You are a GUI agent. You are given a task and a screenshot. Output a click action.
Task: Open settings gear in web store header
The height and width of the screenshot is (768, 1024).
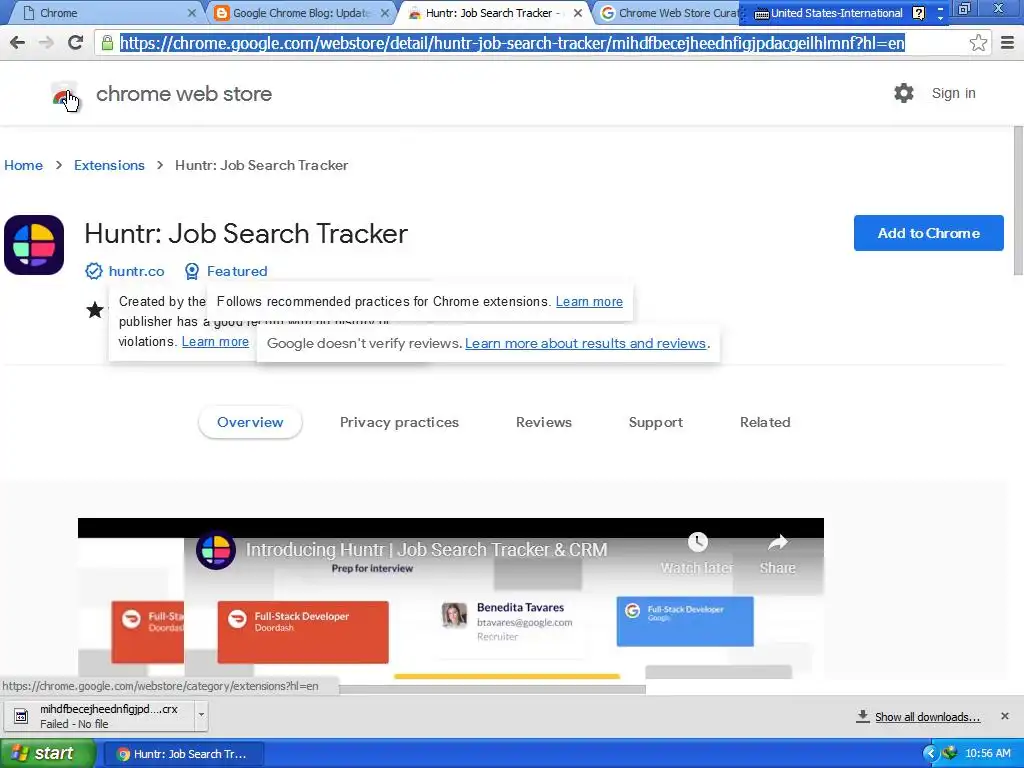click(x=904, y=93)
